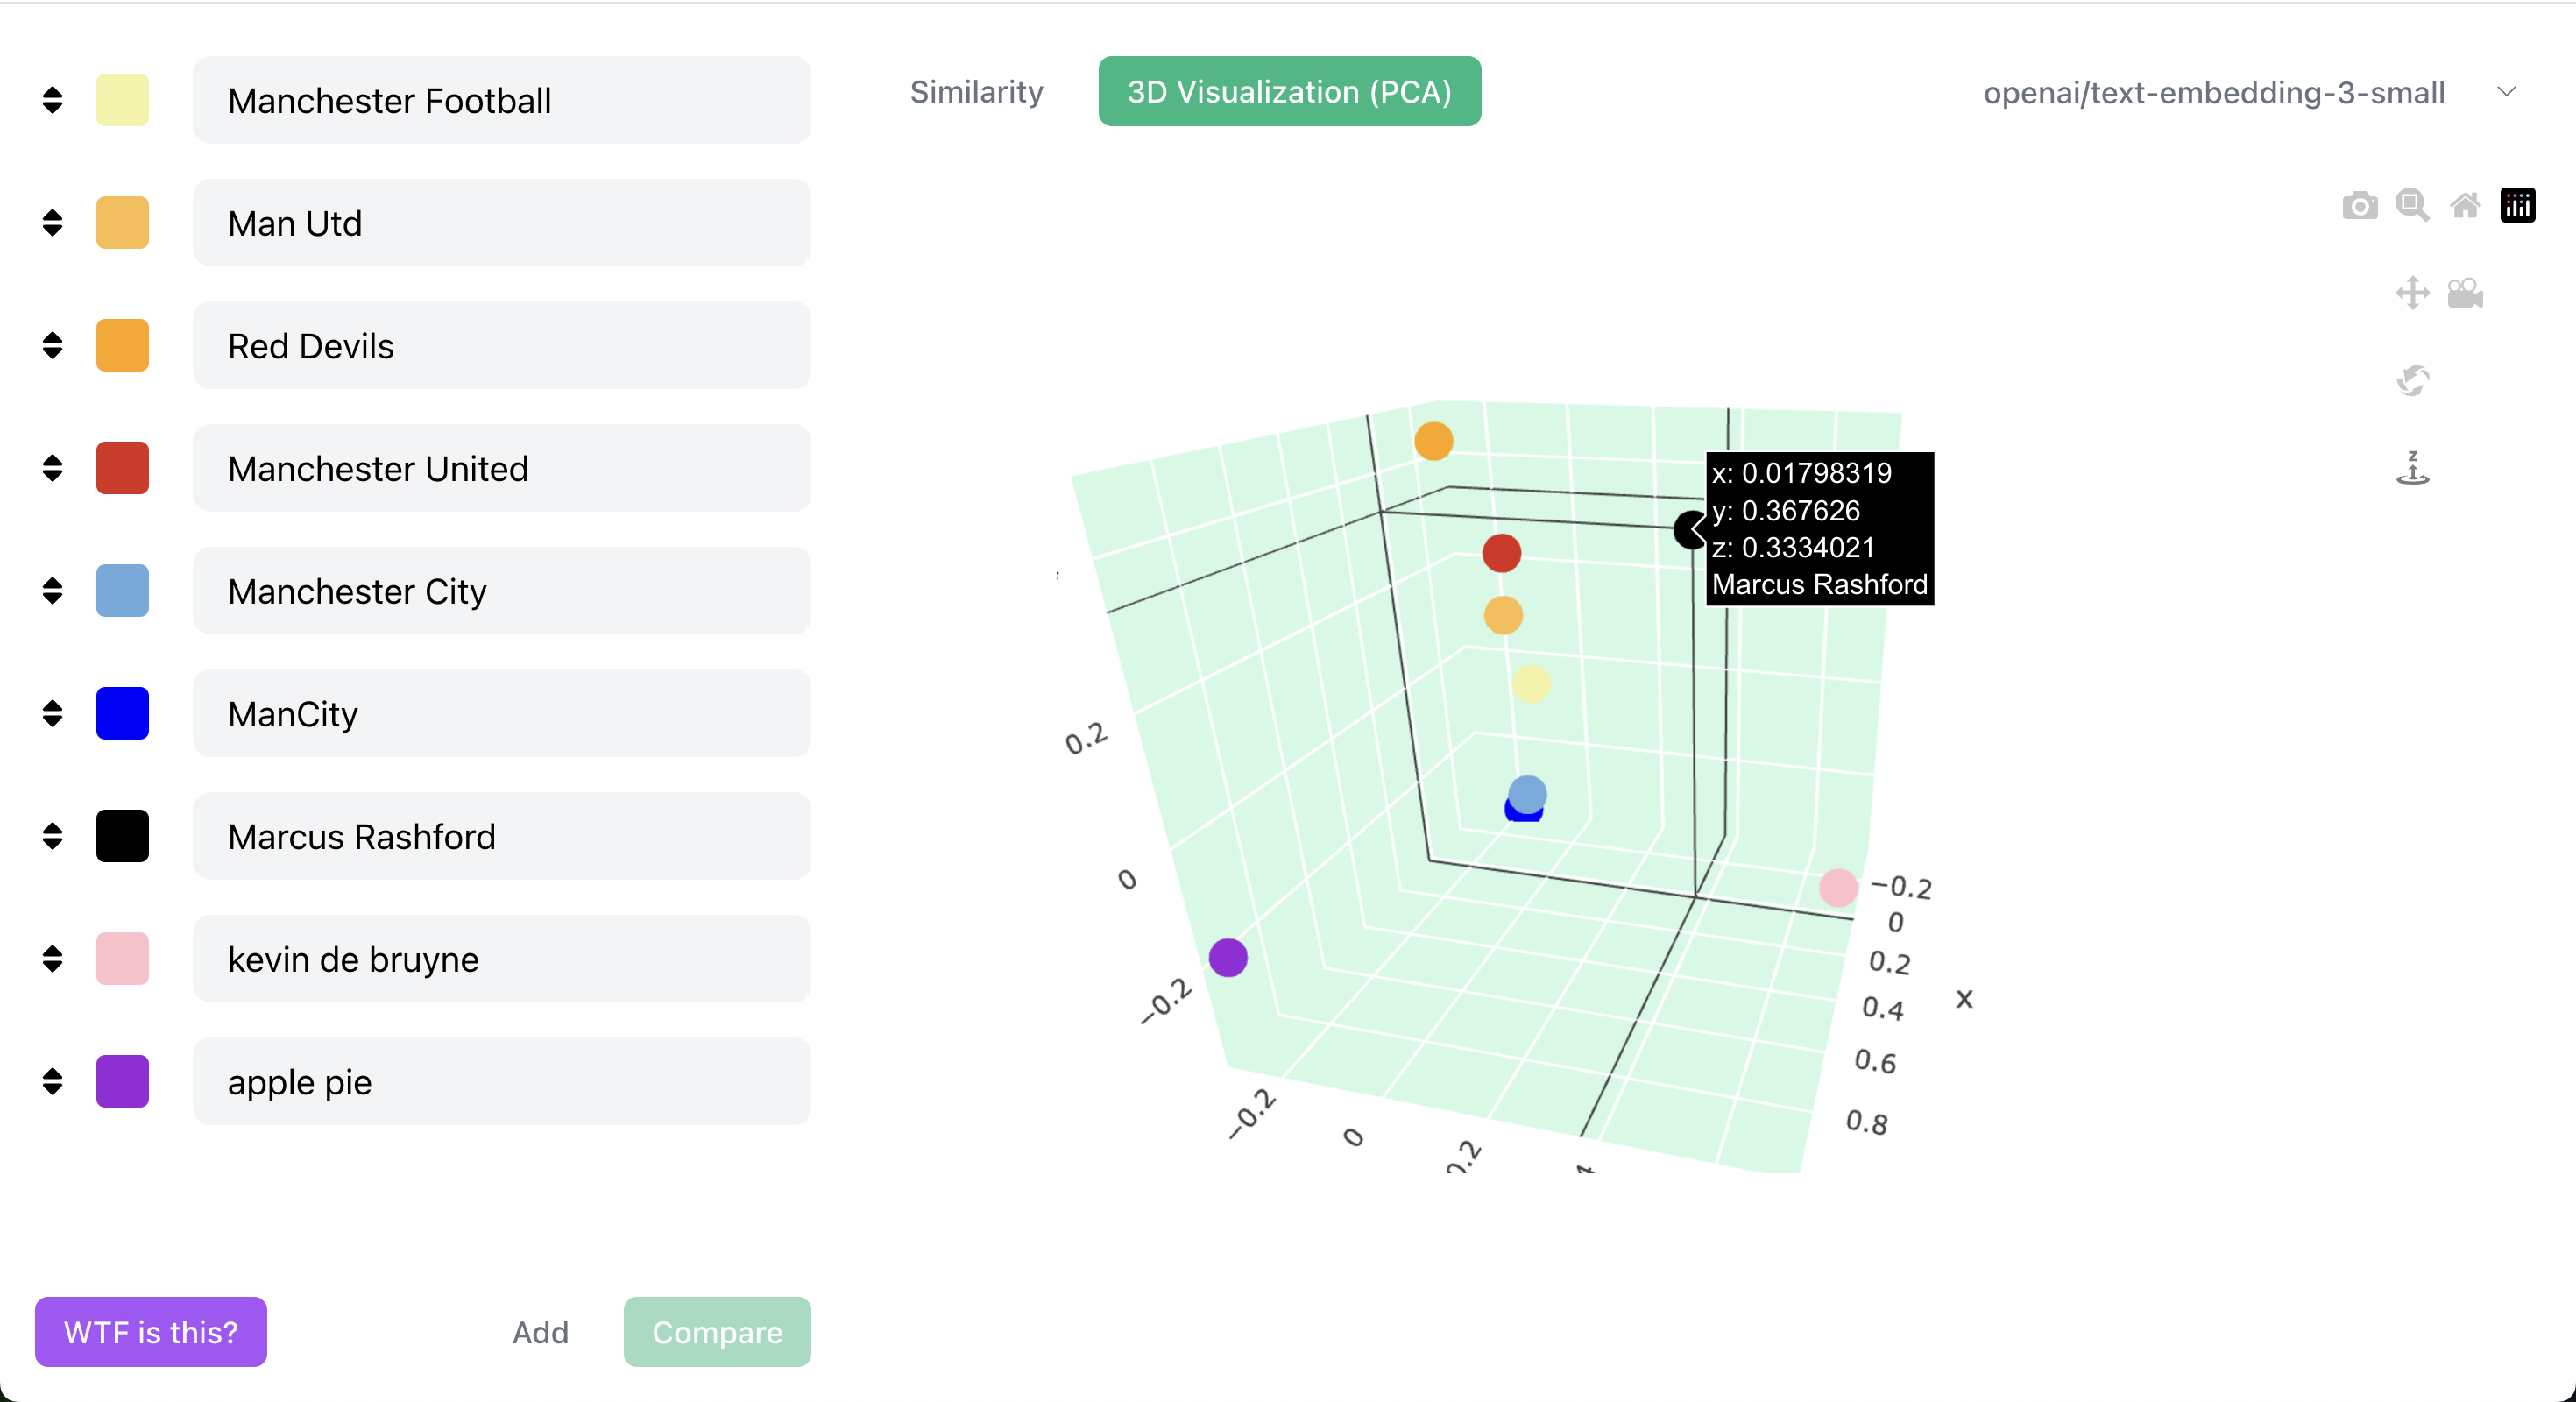Click reorder arrows beside apple pie
The height and width of the screenshot is (1402, 2576).
53,1081
